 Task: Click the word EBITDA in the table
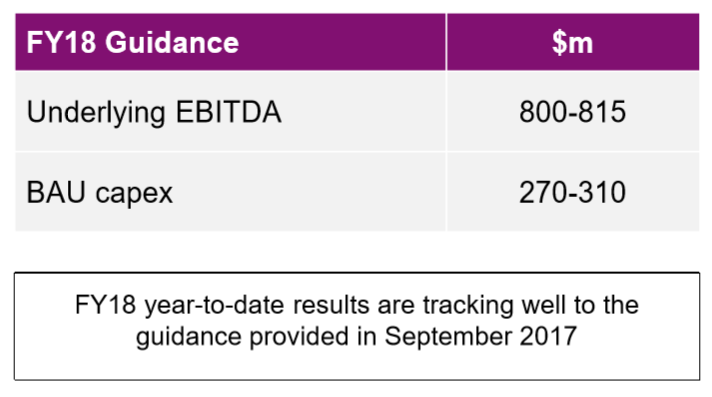[228, 112]
